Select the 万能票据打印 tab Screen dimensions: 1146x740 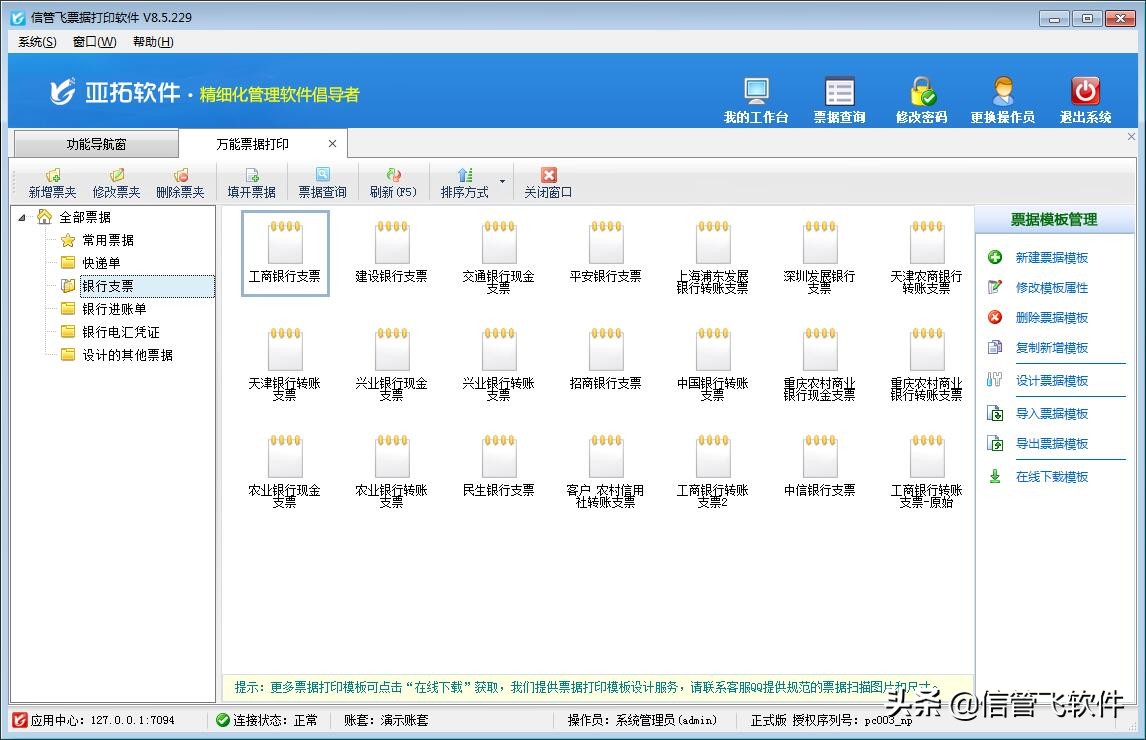[253, 144]
